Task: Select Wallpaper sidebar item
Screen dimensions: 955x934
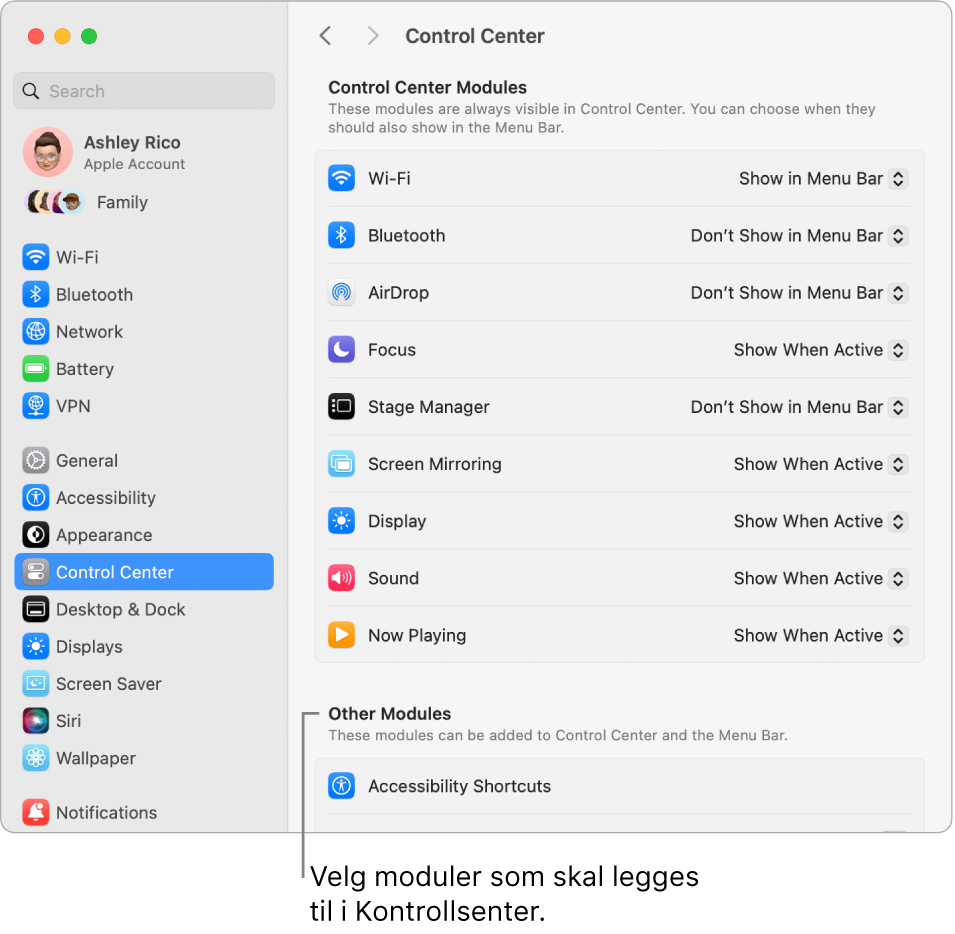Action: tap(144, 757)
